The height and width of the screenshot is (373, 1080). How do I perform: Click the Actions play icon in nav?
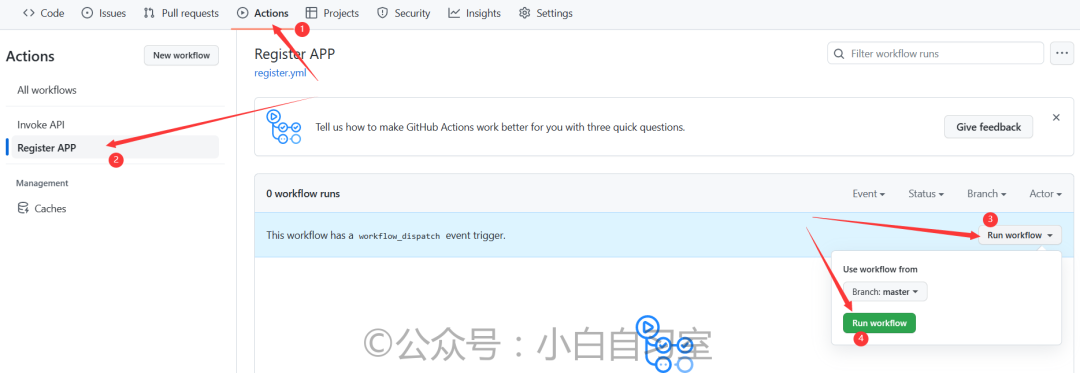242,13
